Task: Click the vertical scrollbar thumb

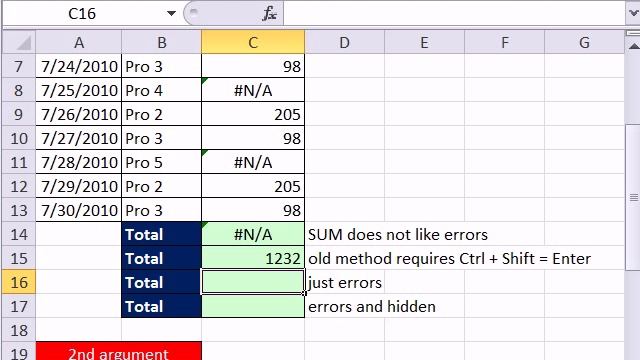Action: point(633,198)
